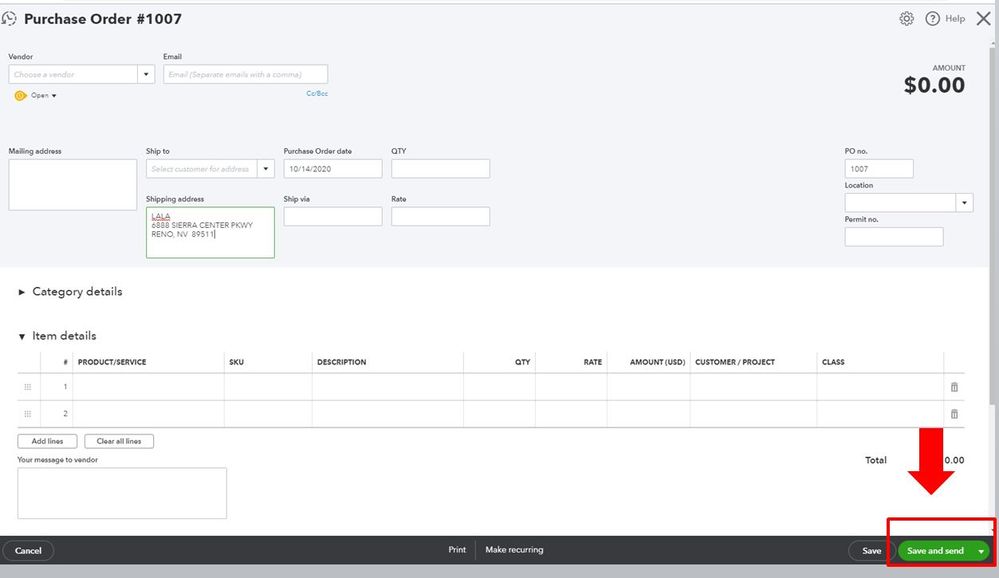999x578 pixels.
Task: Click the Add lines button
Action: click(47, 441)
